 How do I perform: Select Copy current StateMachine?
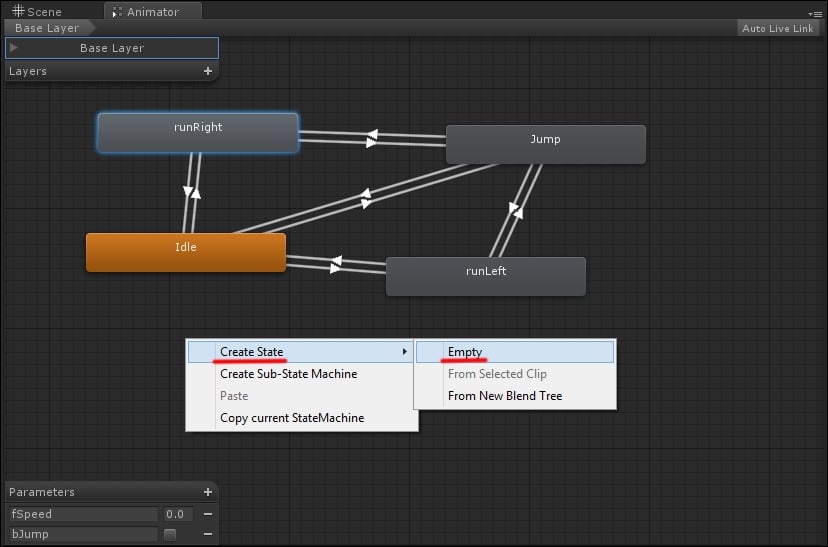point(292,418)
